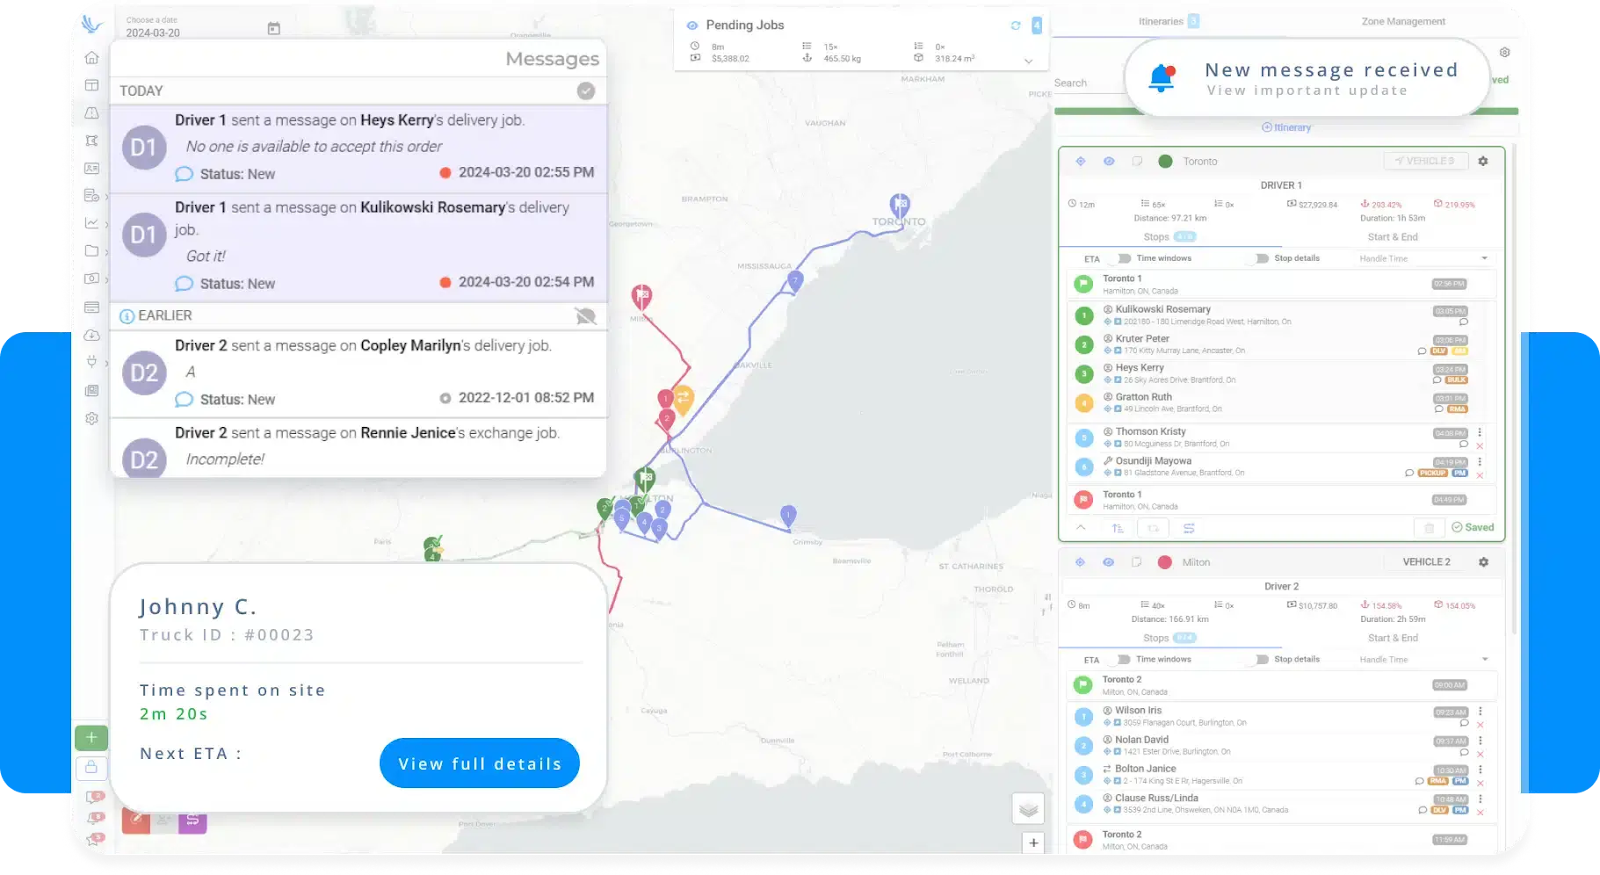Open the calendar date picker icon
The width and height of the screenshot is (1600, 875).
coord(274,29)
